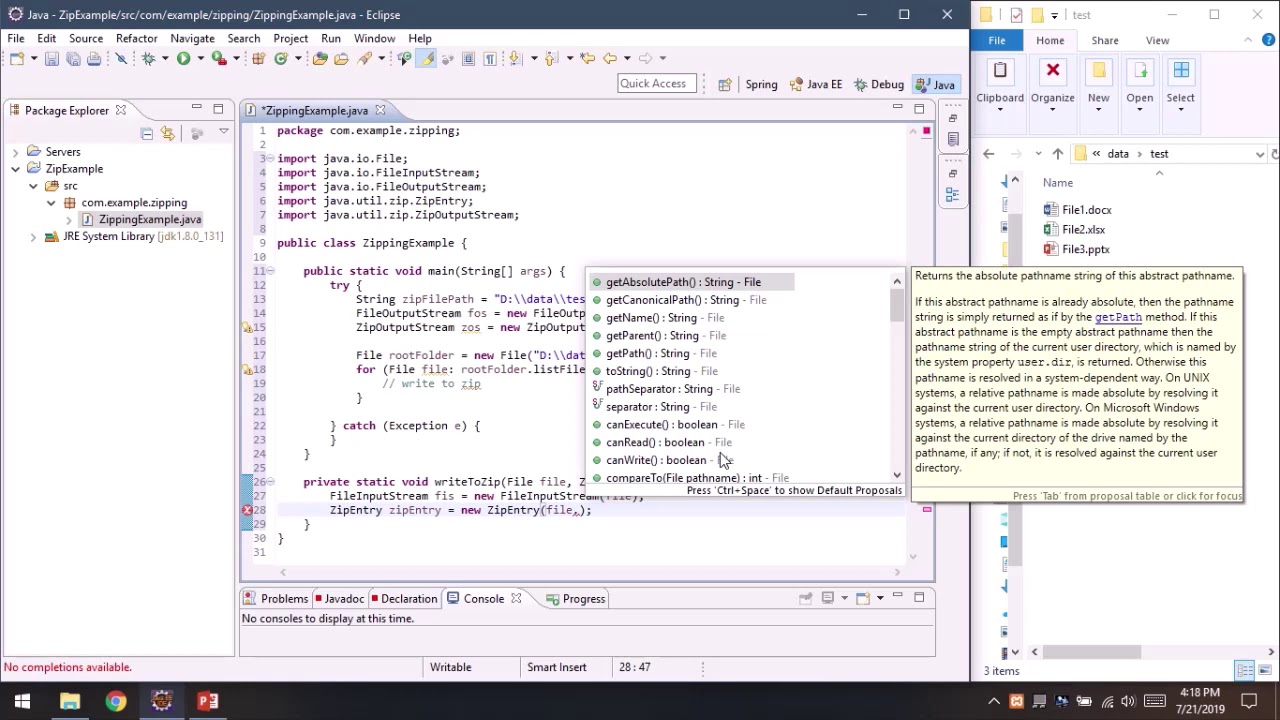This screenshot has width=1280, height=720.
Task: Click the Search flashlight toolbar icon
Action: pyautogui.click(x=364, y=58)
